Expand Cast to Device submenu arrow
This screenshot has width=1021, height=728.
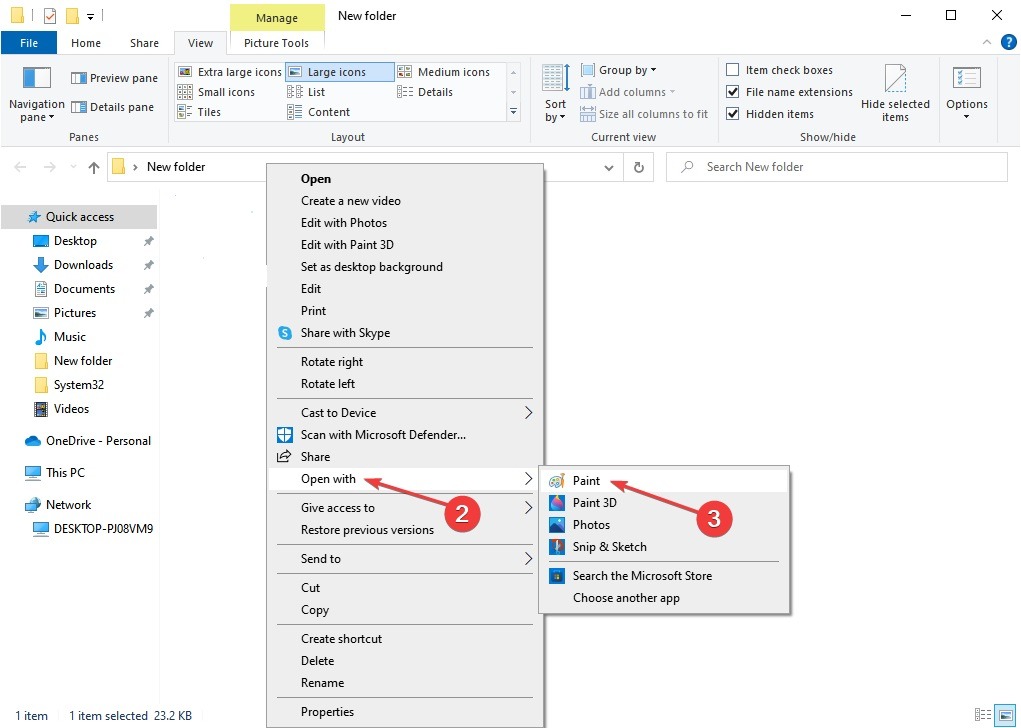pyautogui.click(x=529, y=413)
